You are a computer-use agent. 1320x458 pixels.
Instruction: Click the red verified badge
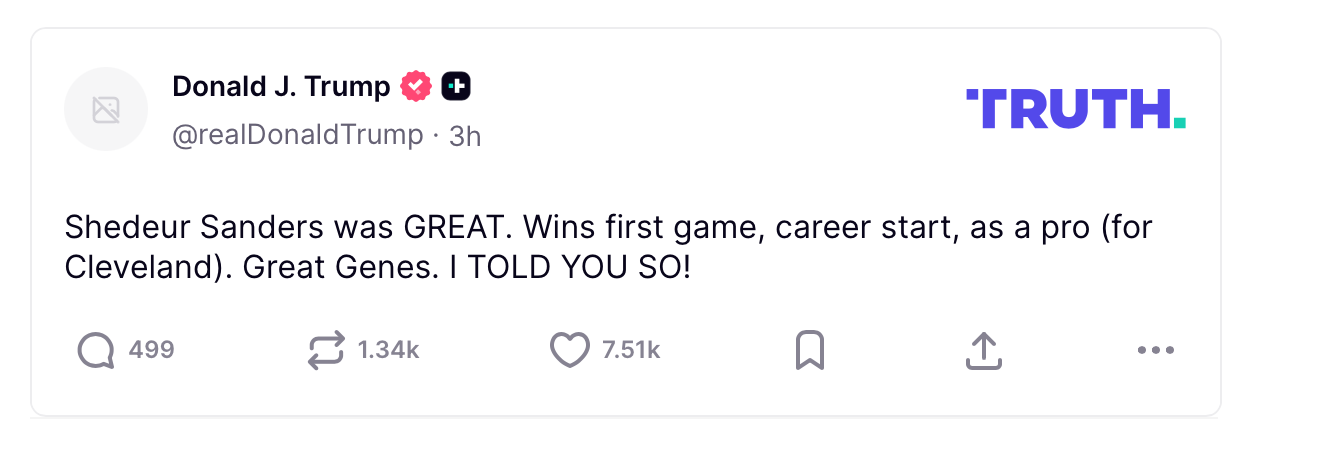pos(416,87)
